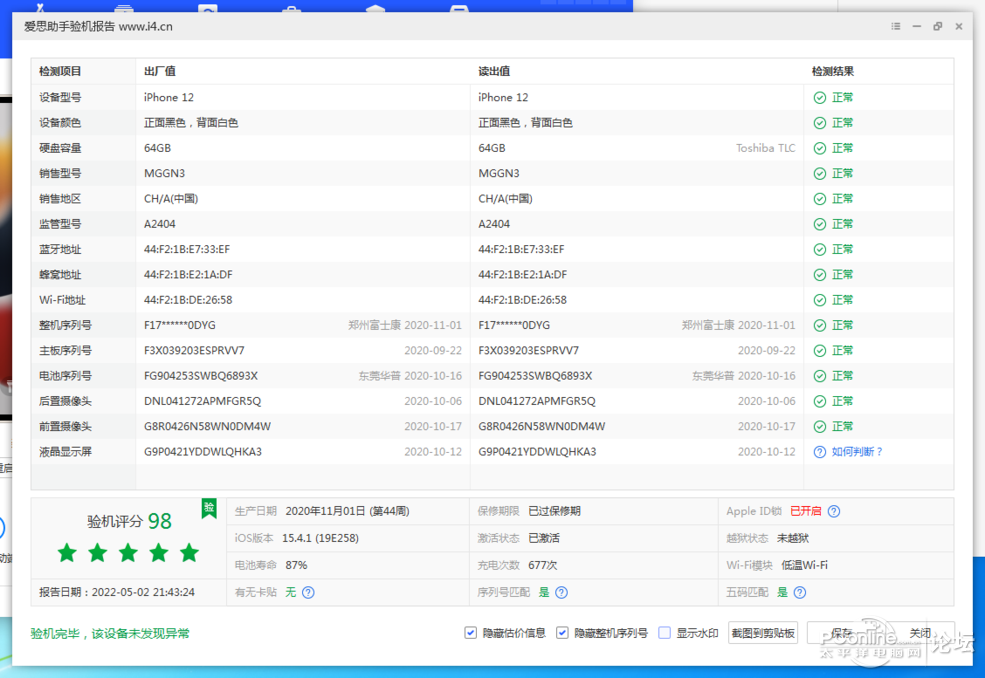Click the 检测项目 column header
985x678 pixels.
60,71
